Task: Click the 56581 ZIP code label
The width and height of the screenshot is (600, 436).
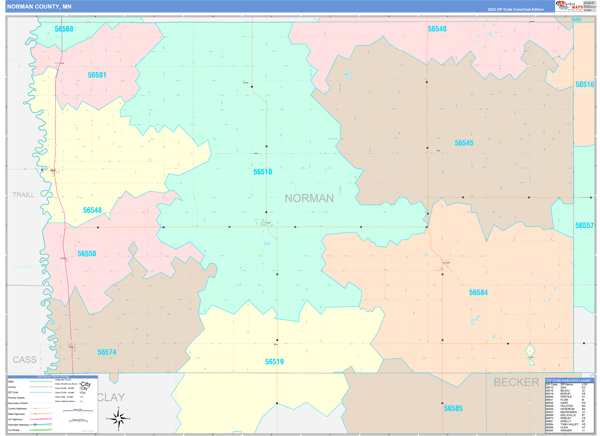Action: (97, 75)
